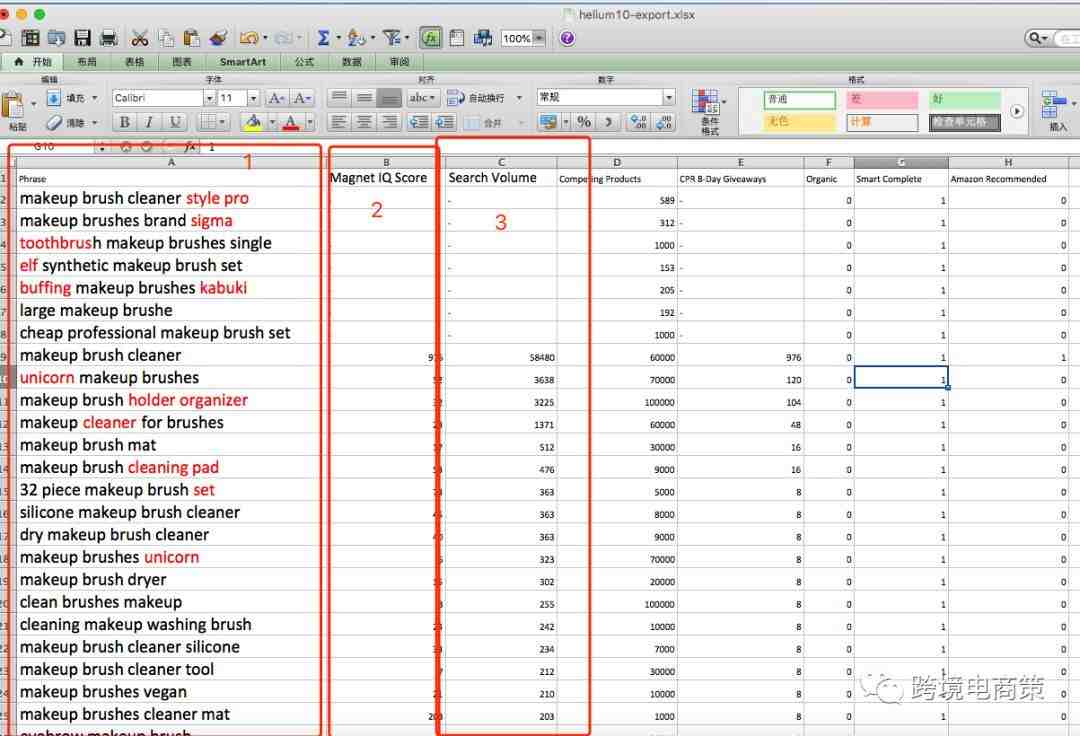1080x736 pixels.
Task: Apply the Check Cell dark style
Action: (x=964, y=122)
